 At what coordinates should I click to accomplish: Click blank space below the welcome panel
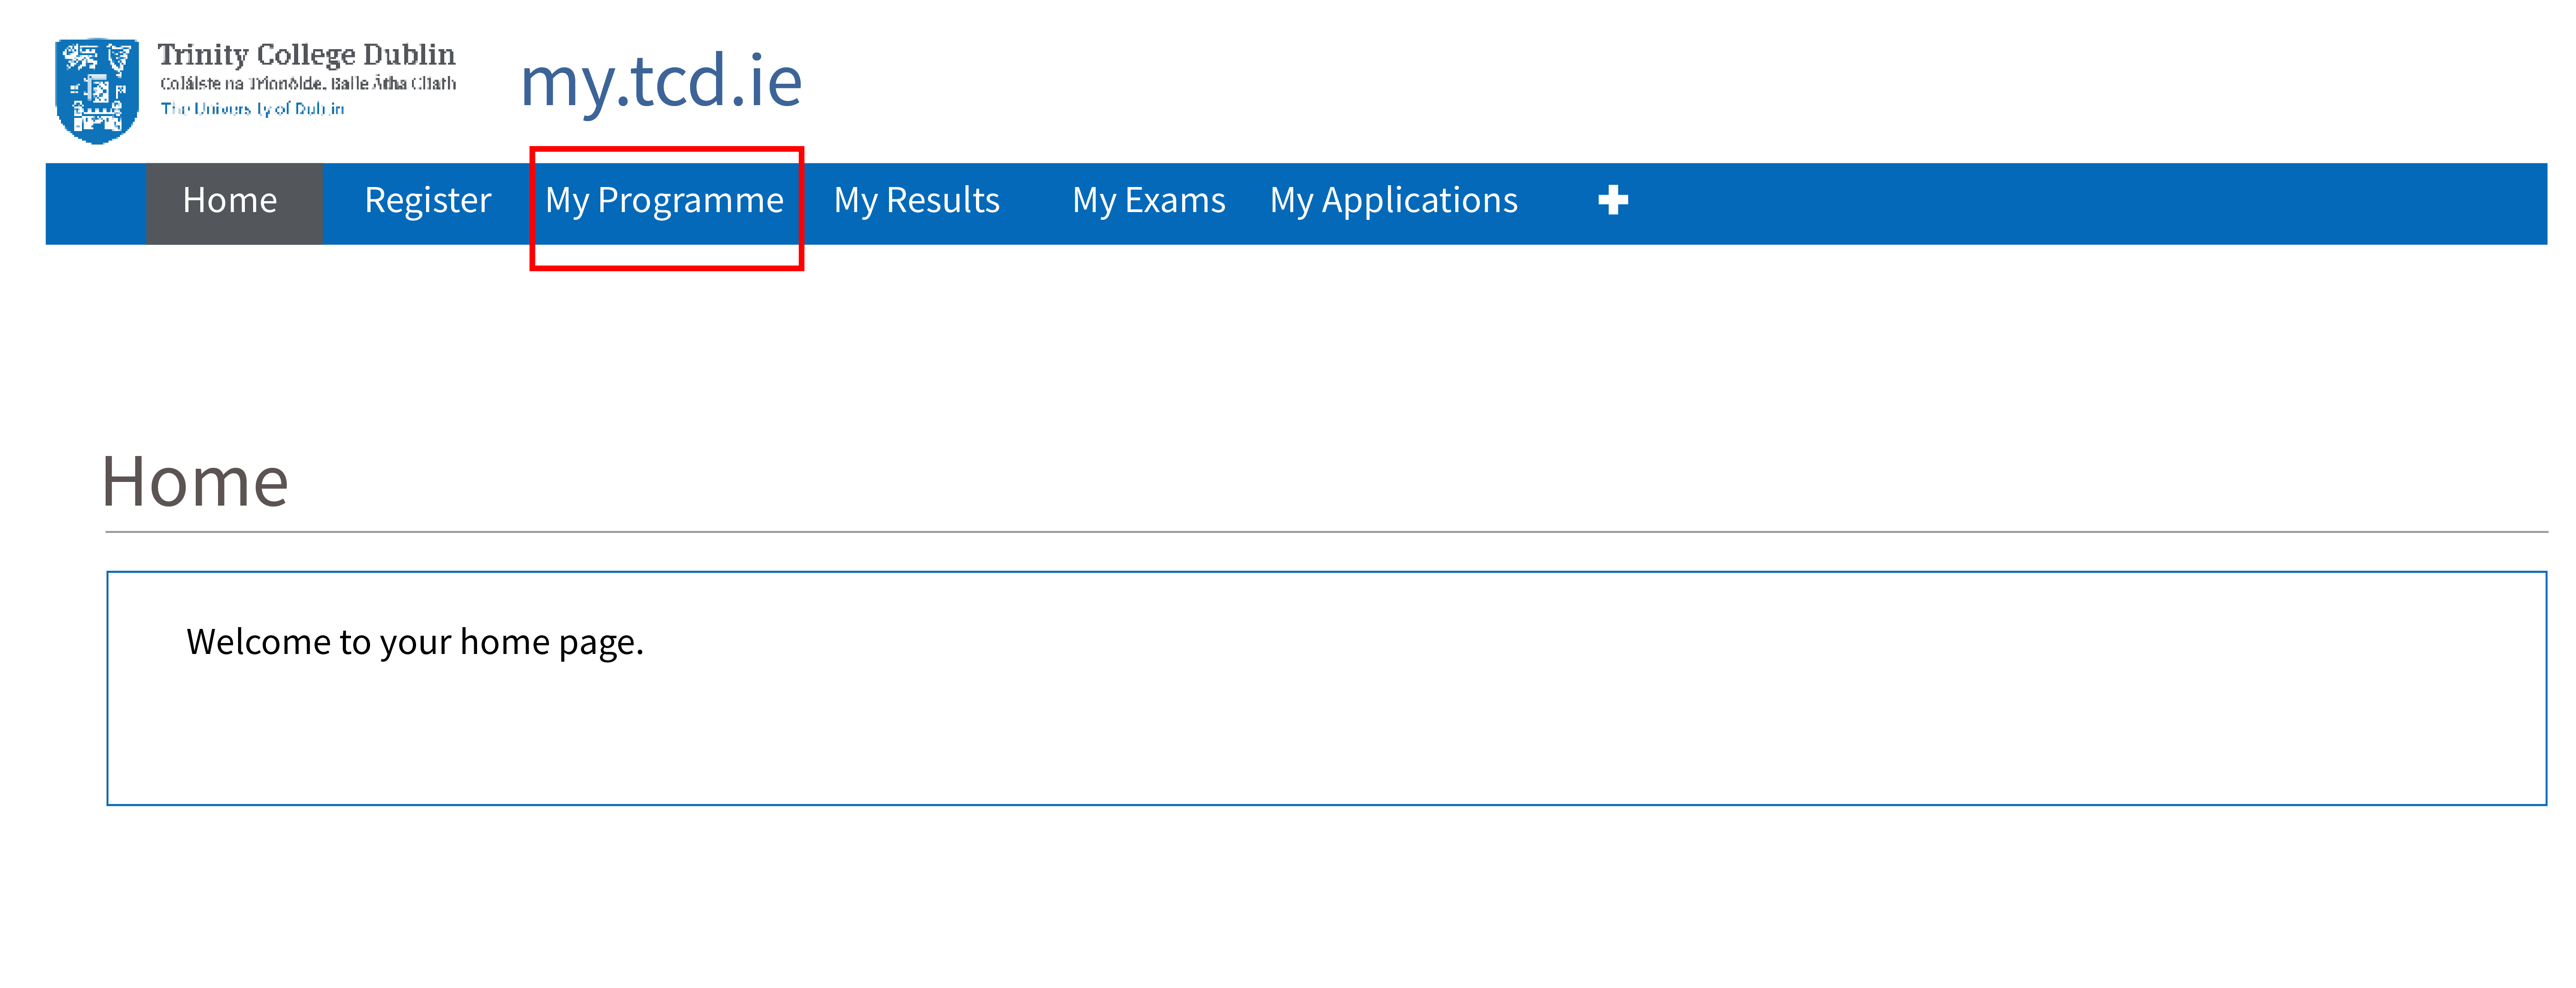coord(1300,900)
